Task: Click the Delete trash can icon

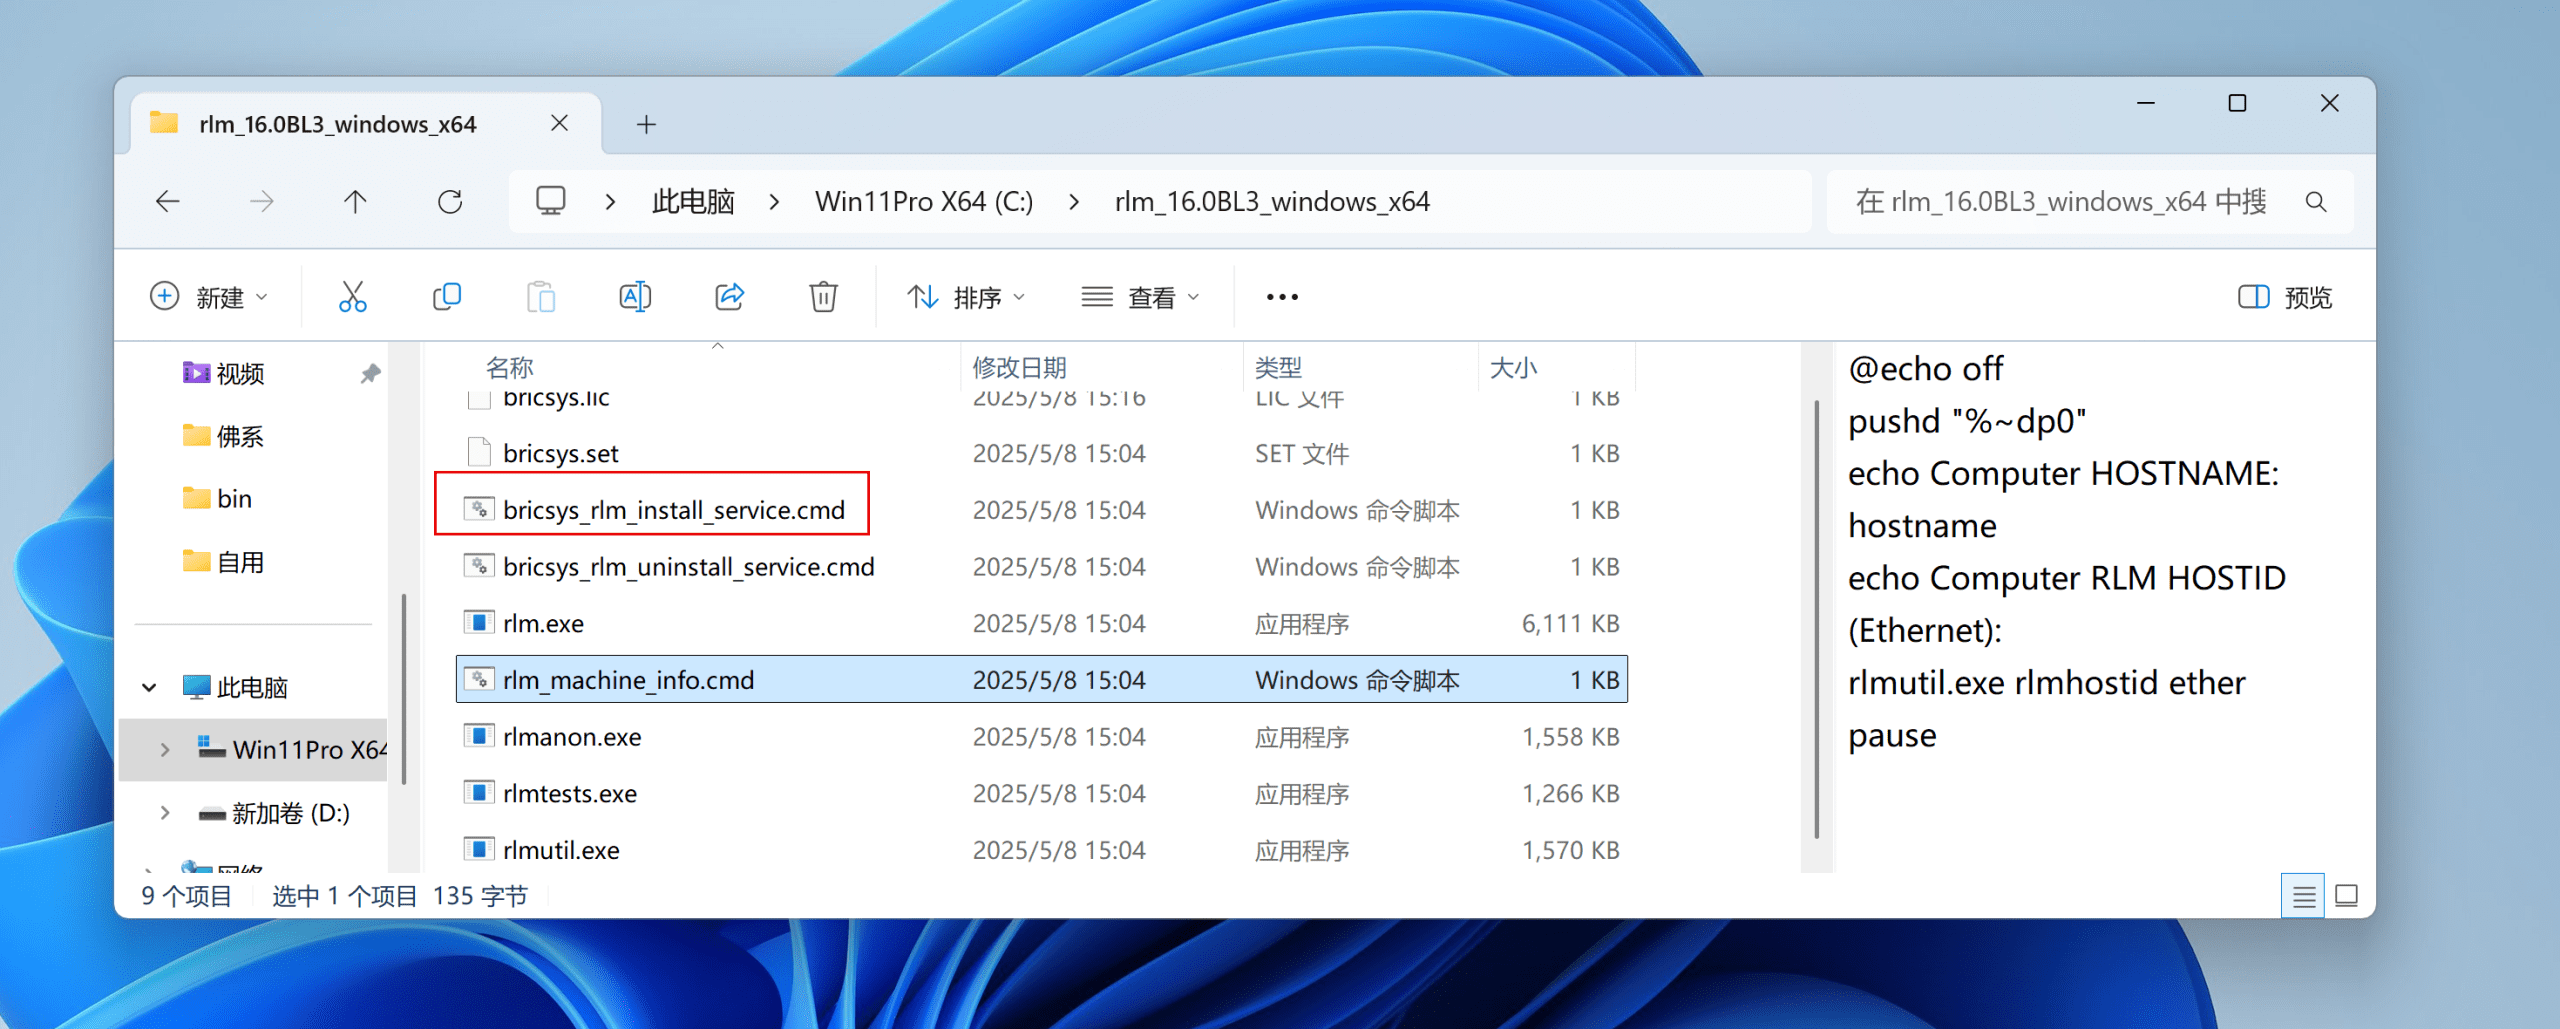Action: tap(823, 297)
